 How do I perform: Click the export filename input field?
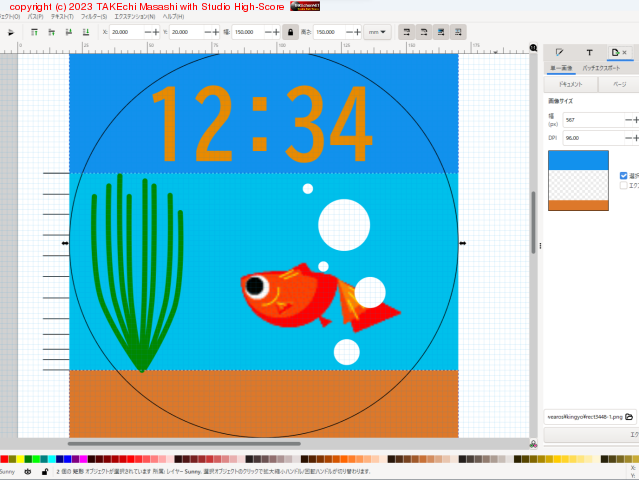584,416
